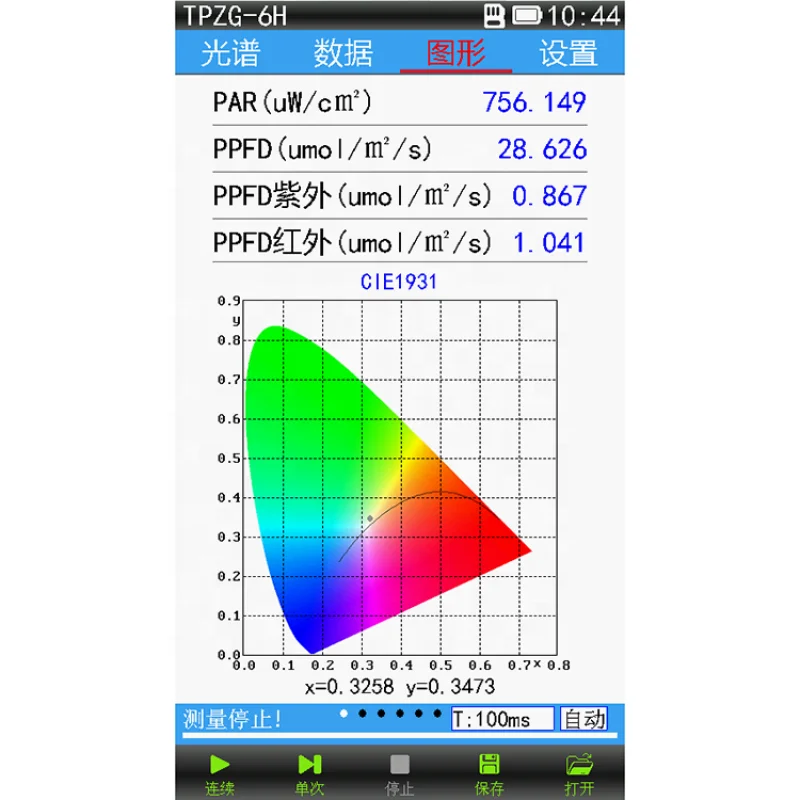The width and height of the screenshot is (800, 800).
Task: Tap the battery indicator icon
Action: point(527,15)
